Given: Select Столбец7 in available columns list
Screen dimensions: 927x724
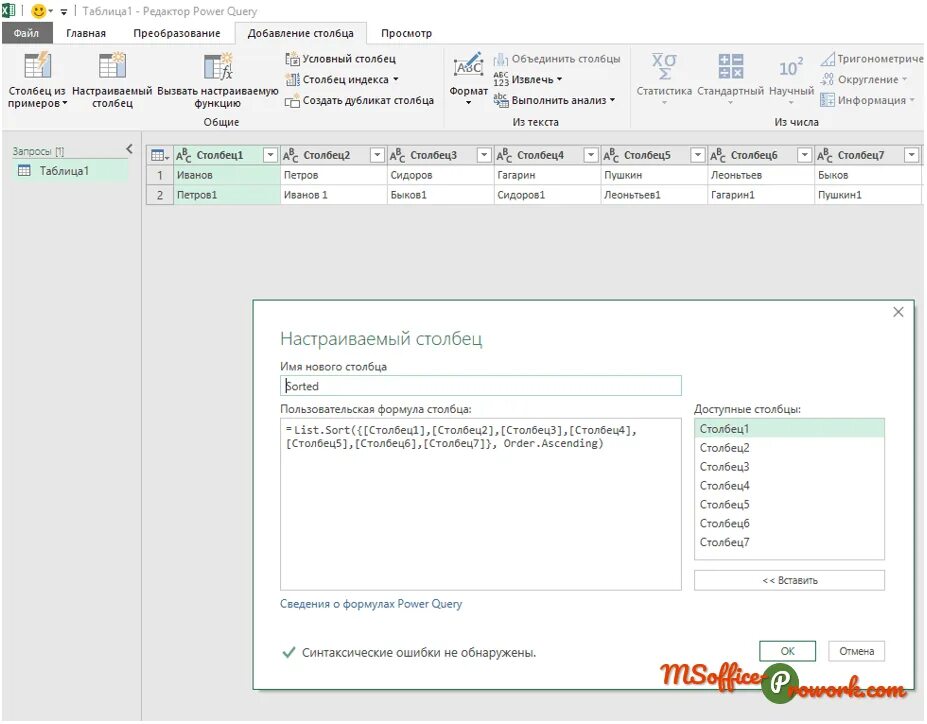Looking at the screenshot, I should (x=789, y=543).
